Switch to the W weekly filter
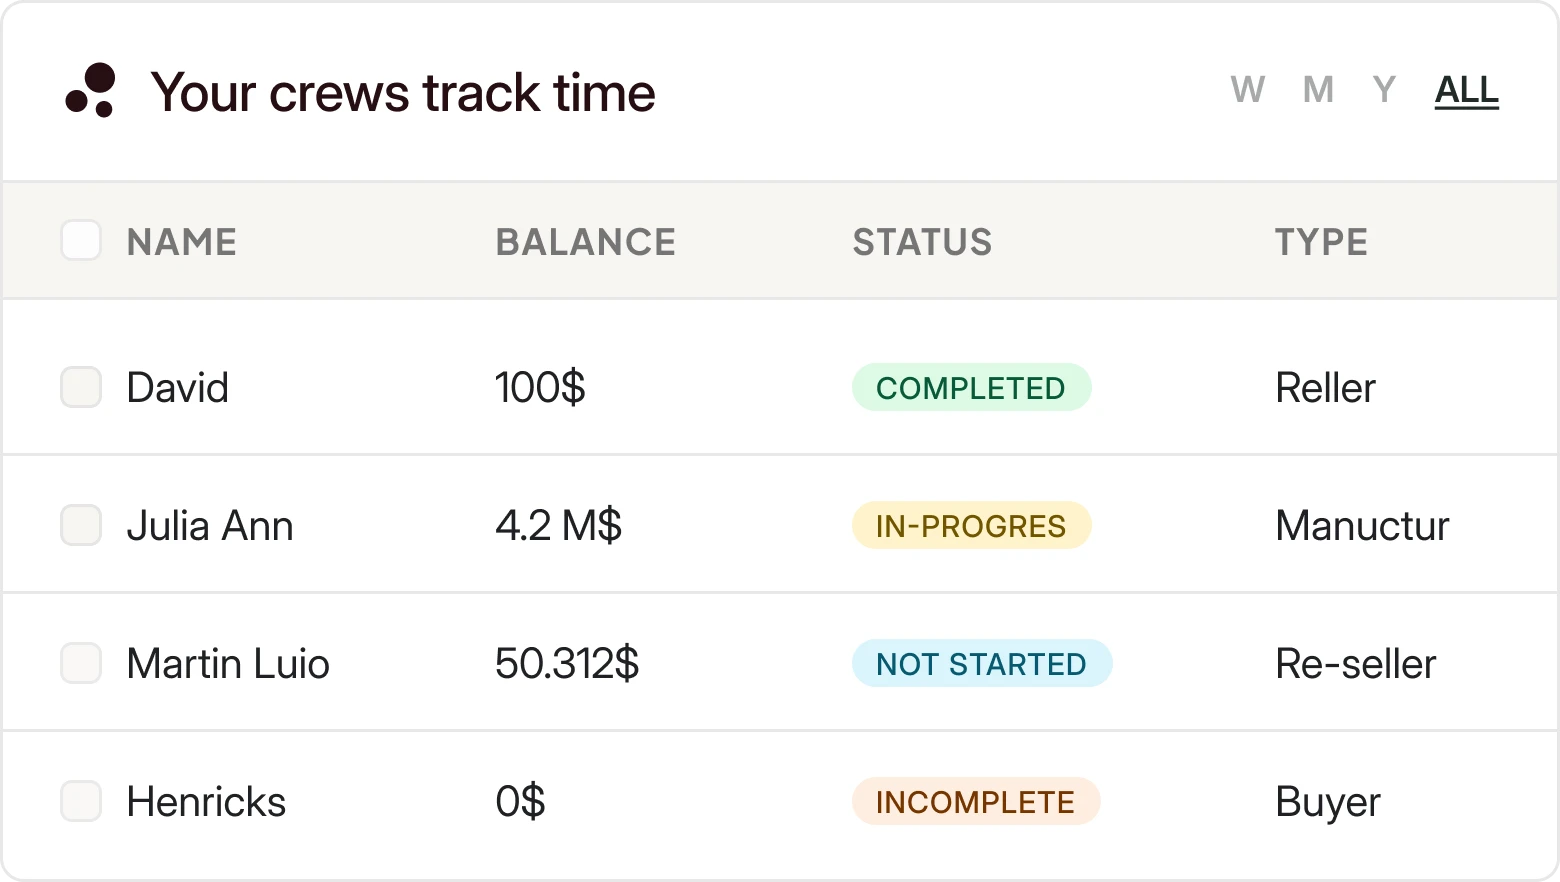The height and width of the screenshot is (882, 1560). click(x=1247, y=90)
